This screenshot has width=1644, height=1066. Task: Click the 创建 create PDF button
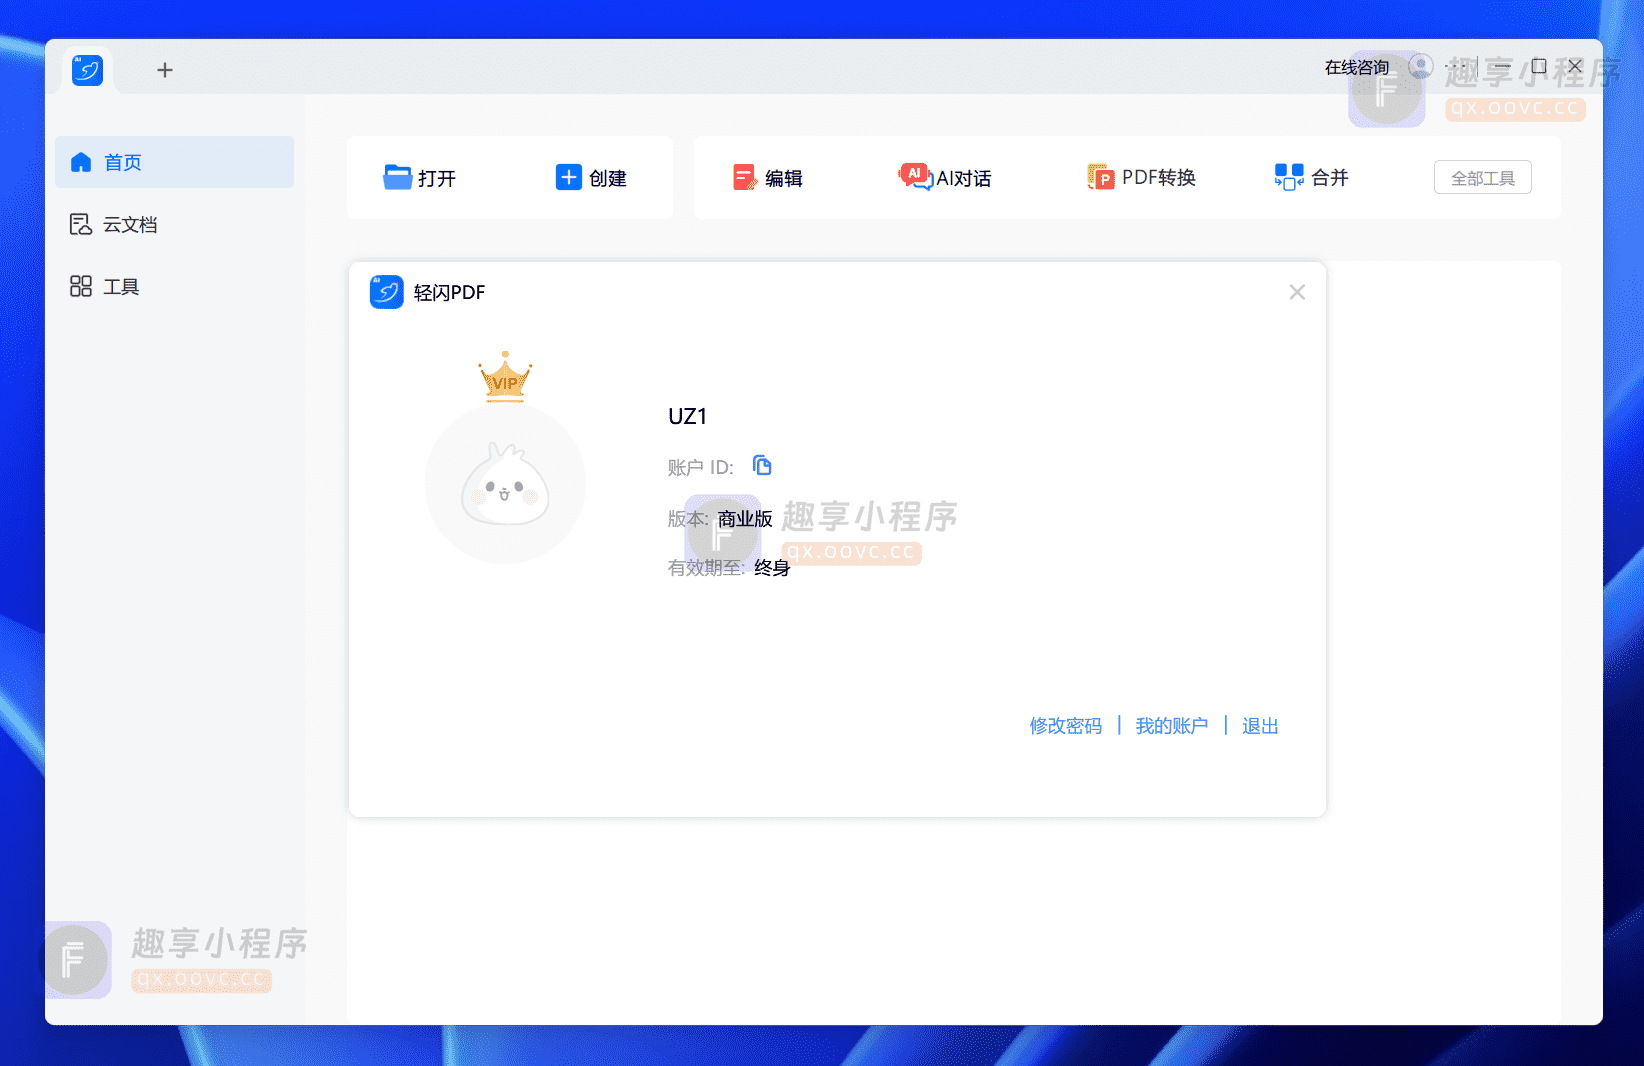pyautogui.click(x=591, y=178)
